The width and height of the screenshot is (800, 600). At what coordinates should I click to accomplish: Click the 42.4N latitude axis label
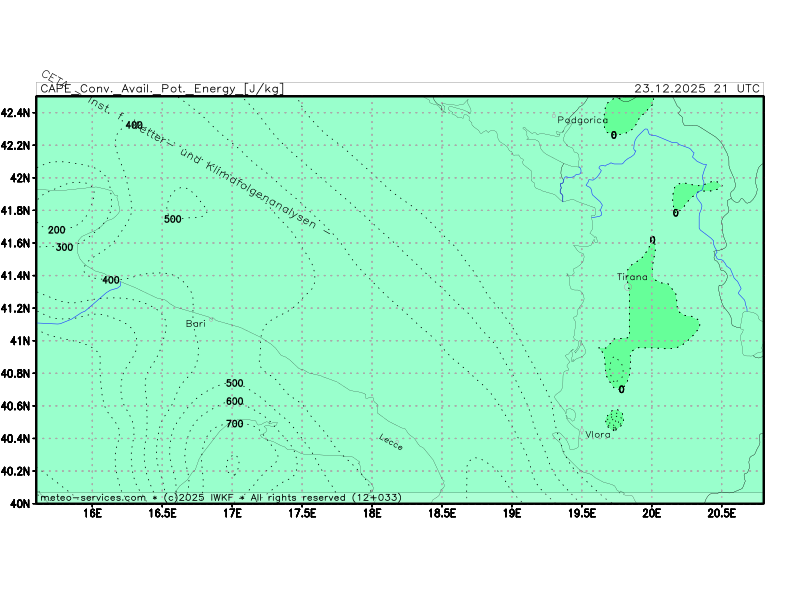17,113
